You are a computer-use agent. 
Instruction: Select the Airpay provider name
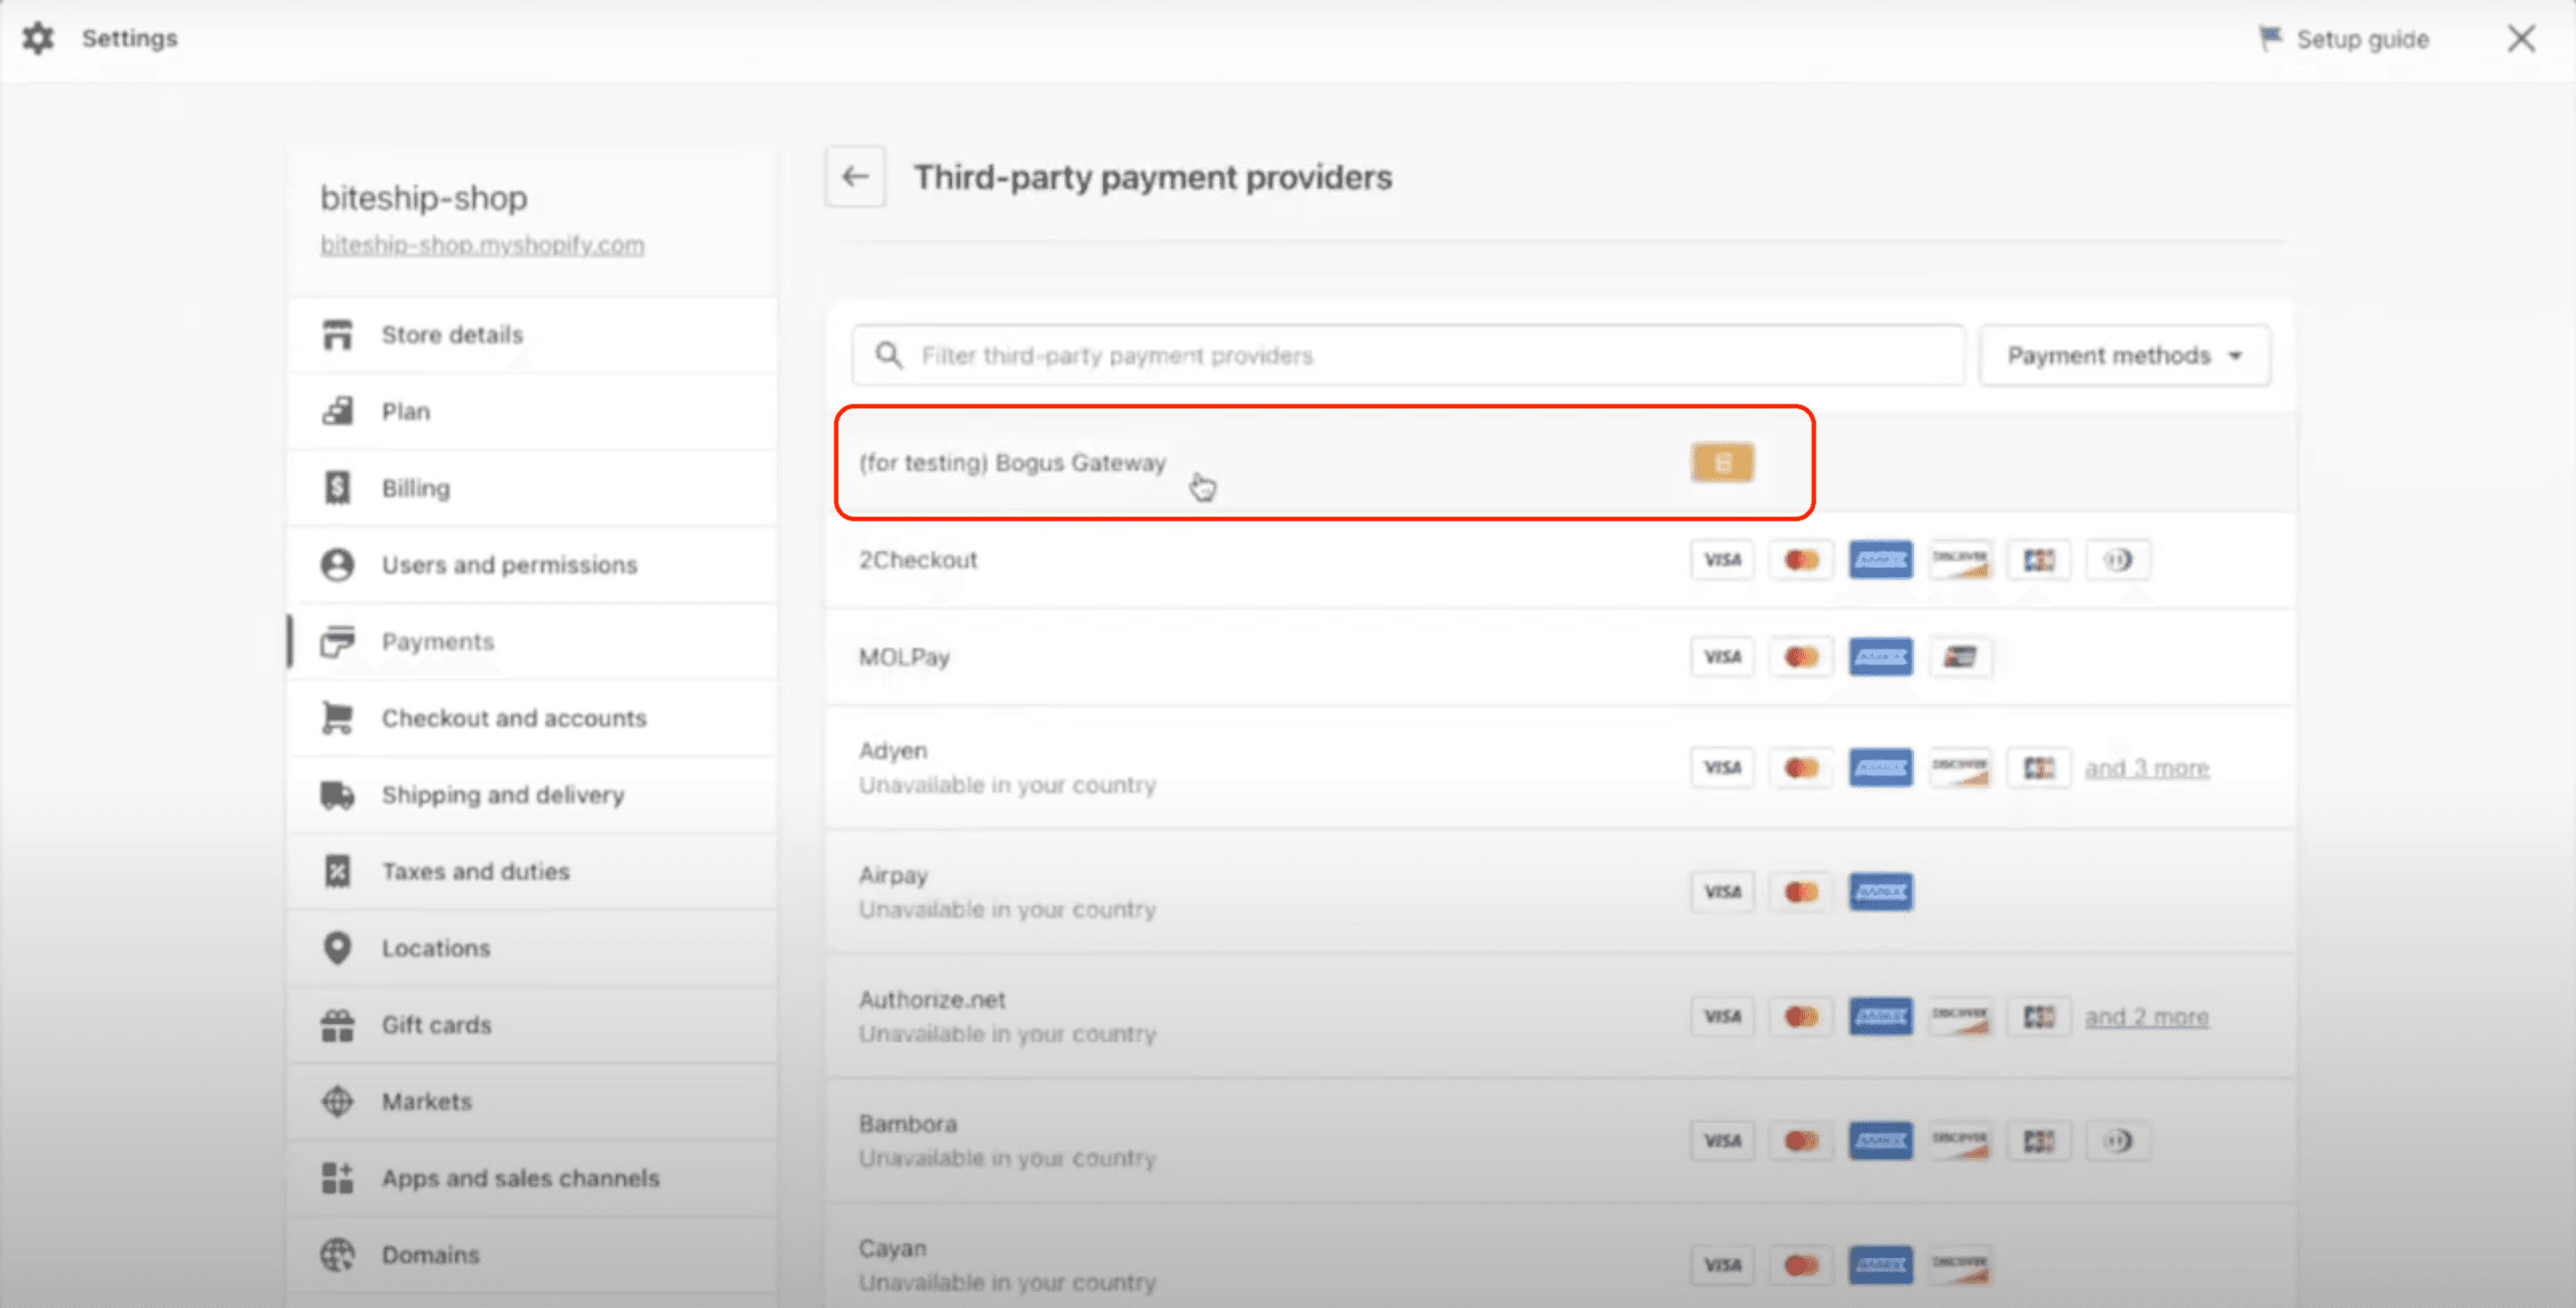893,876
